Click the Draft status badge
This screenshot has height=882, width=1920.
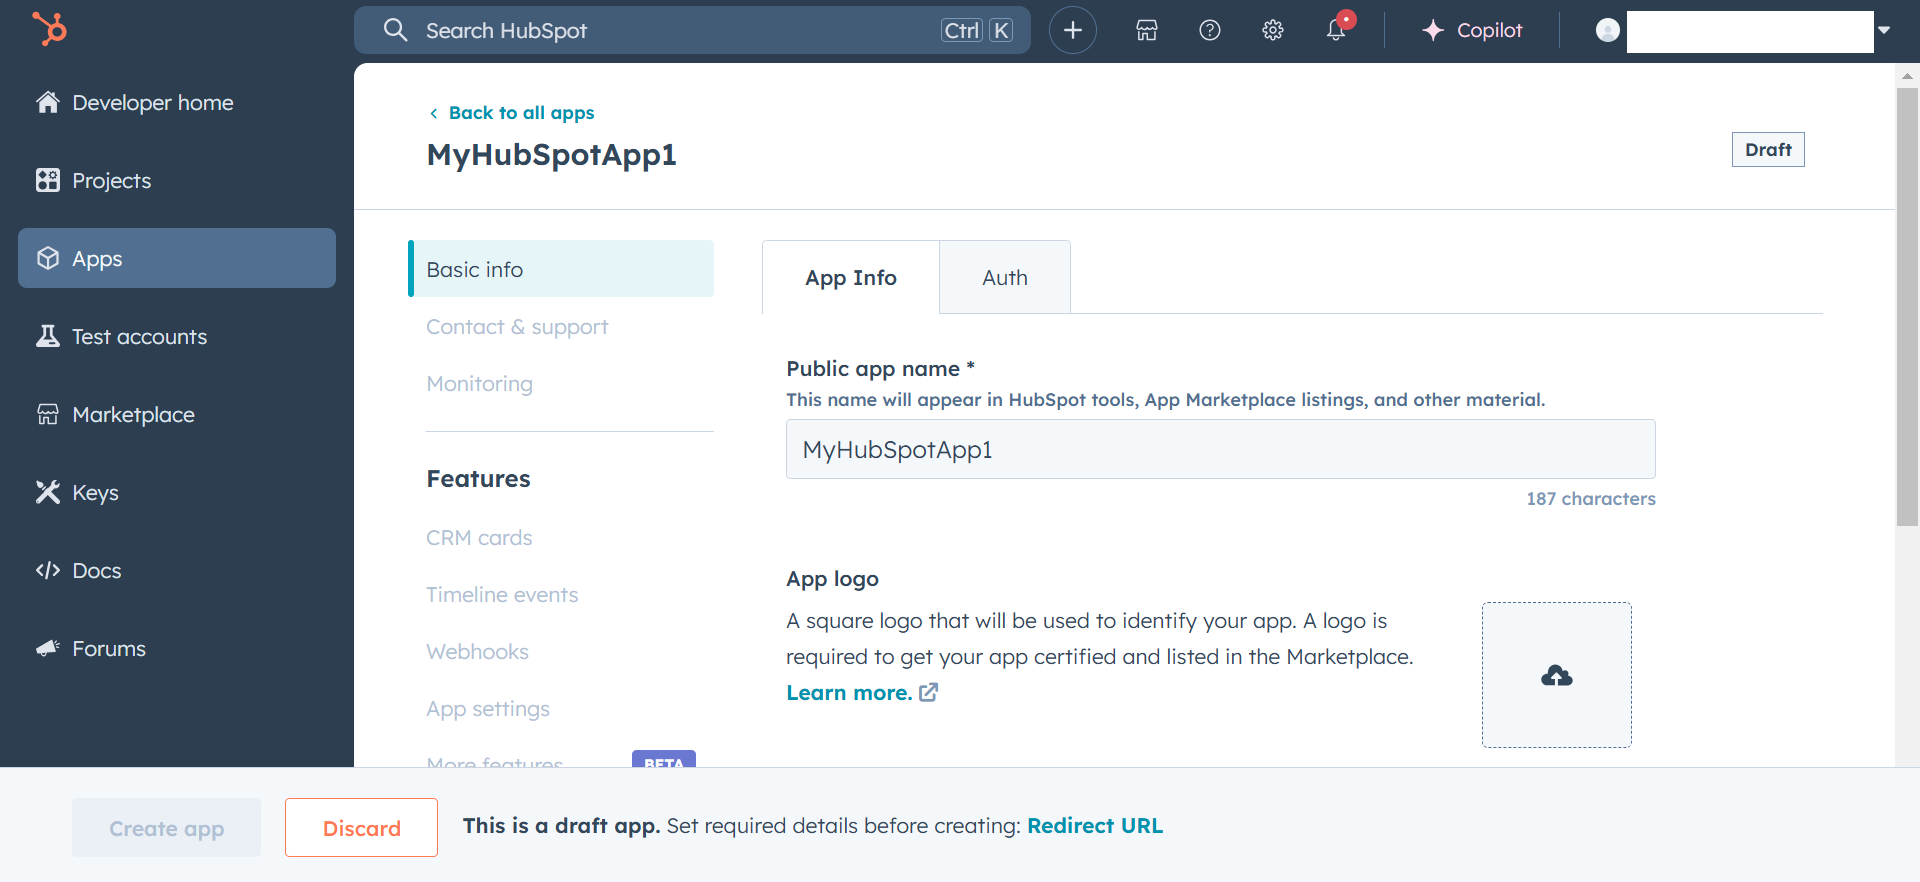tap(1768, 149)
